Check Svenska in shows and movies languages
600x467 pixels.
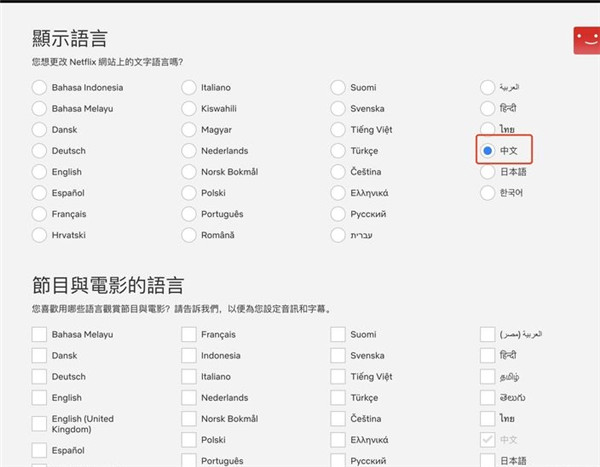[338, 355]
